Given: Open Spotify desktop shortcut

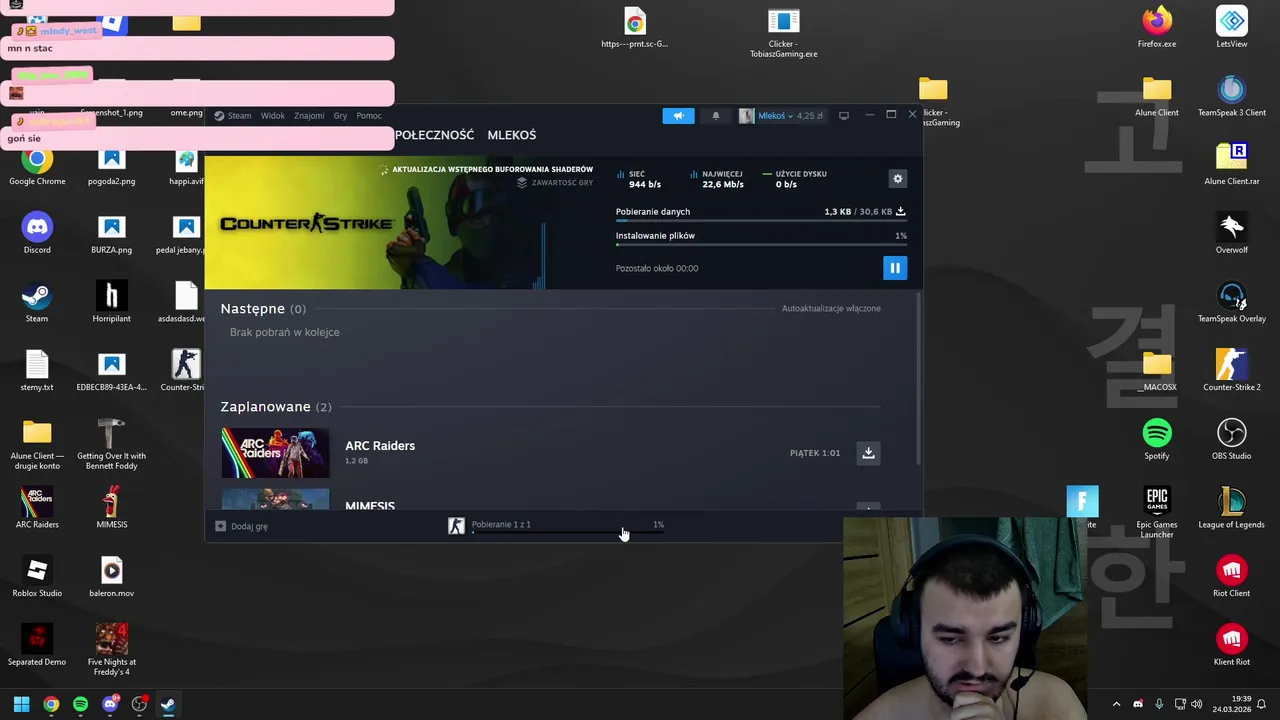Looking at the screenshot, I should click(1157, 439).
